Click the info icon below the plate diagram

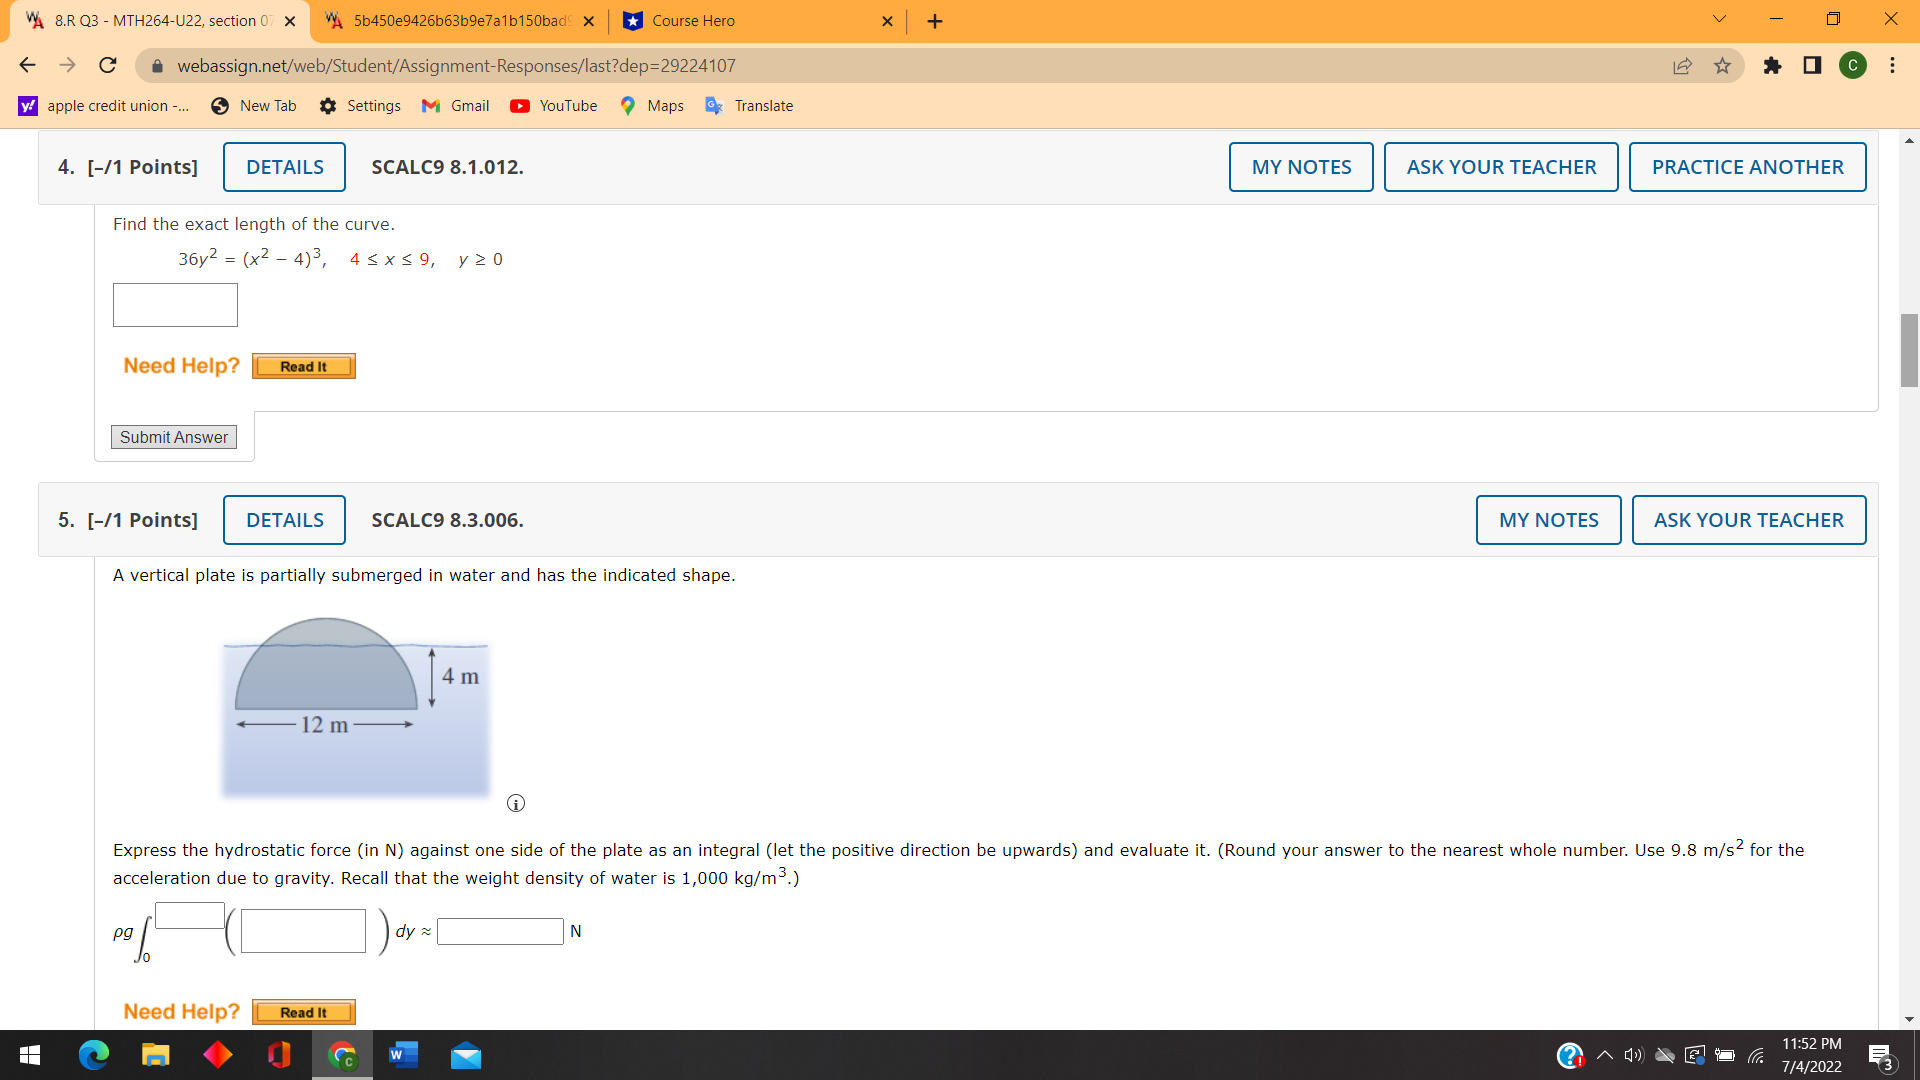pos(516,803)
